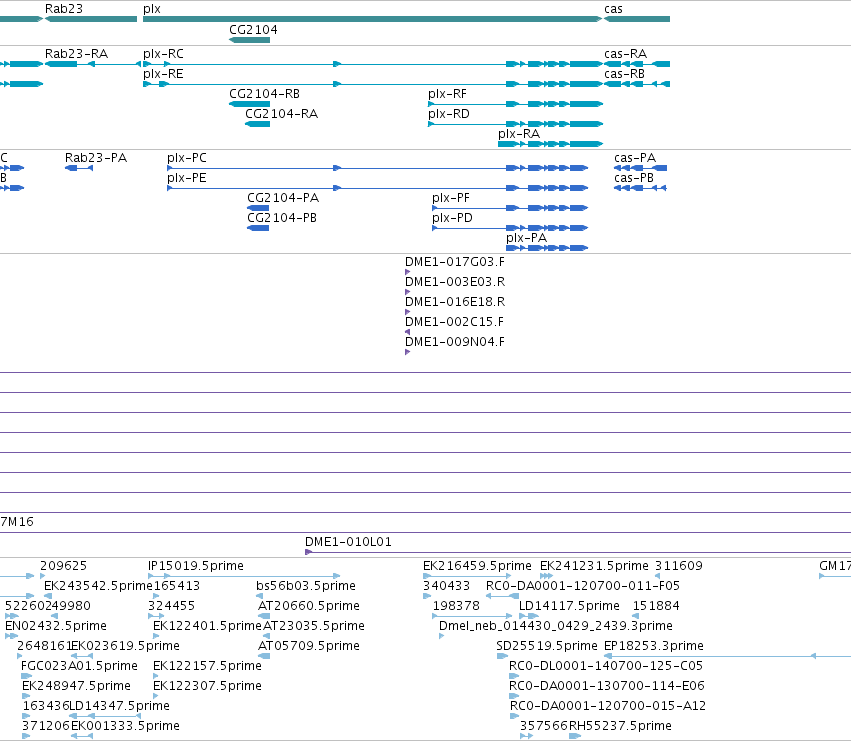This screenshot has height=741, width=851.
Task: Click the CG2104-RA transcript
Action: point(257,124)
